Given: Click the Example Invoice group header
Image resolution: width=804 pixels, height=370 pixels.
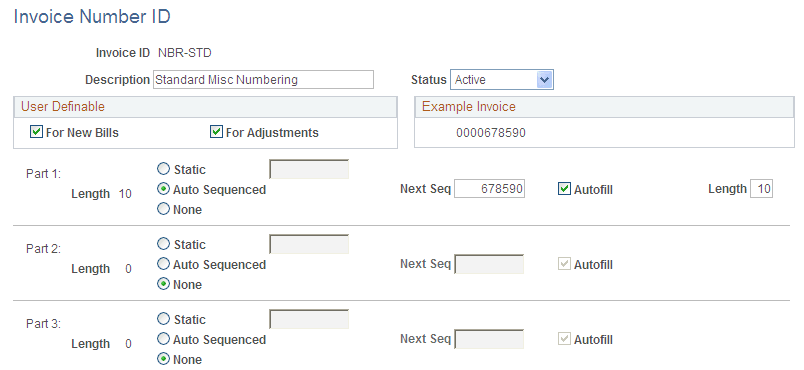Looking at the screenshot, I should coord(604,107).
